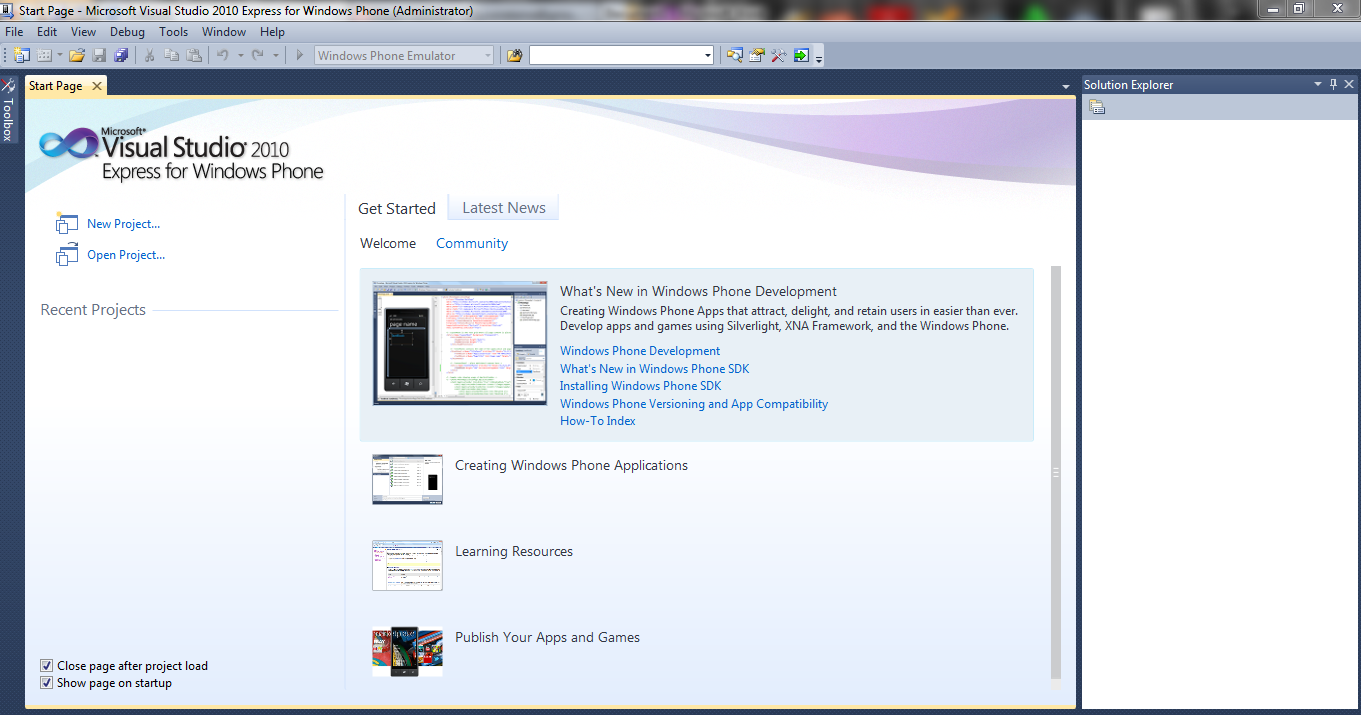Switch to the Get Started tab
Image resolution: width=1361 pixels, height=715 pixels.
tap(397, 208)
